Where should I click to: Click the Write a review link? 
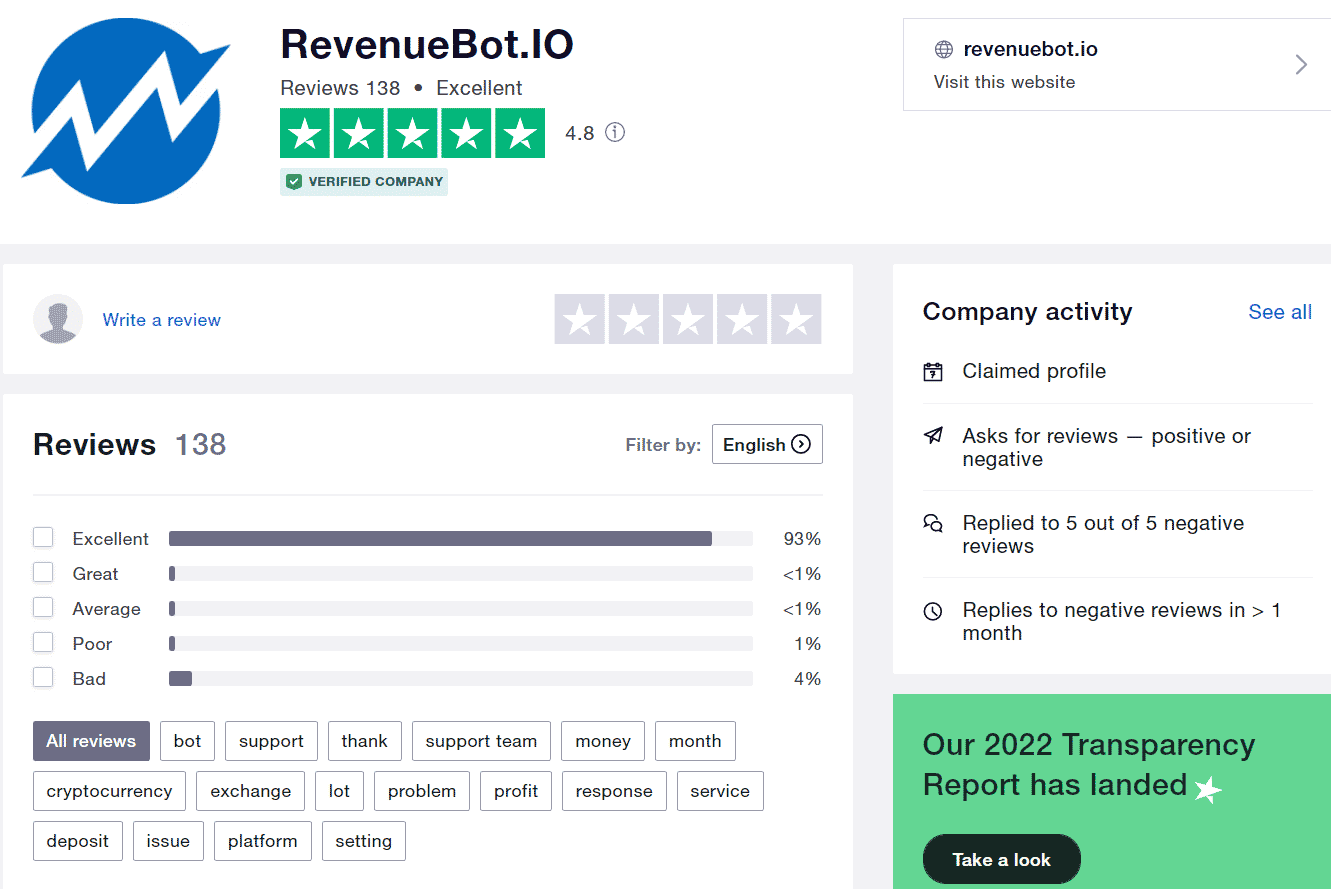(161, 320)
